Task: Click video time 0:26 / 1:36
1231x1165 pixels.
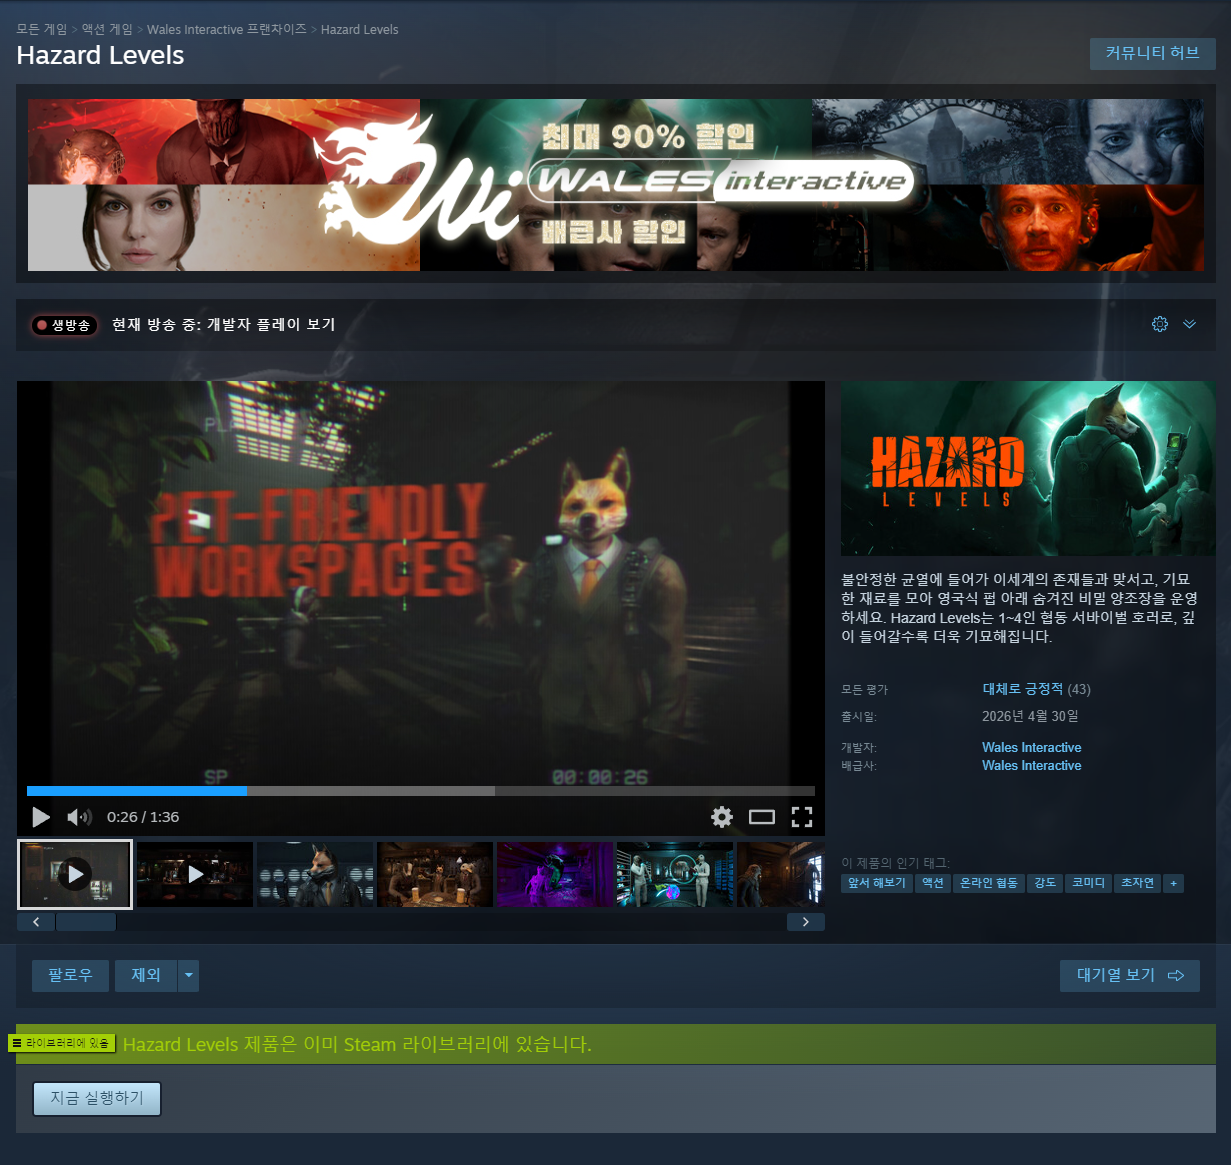Action: [143, 817]
